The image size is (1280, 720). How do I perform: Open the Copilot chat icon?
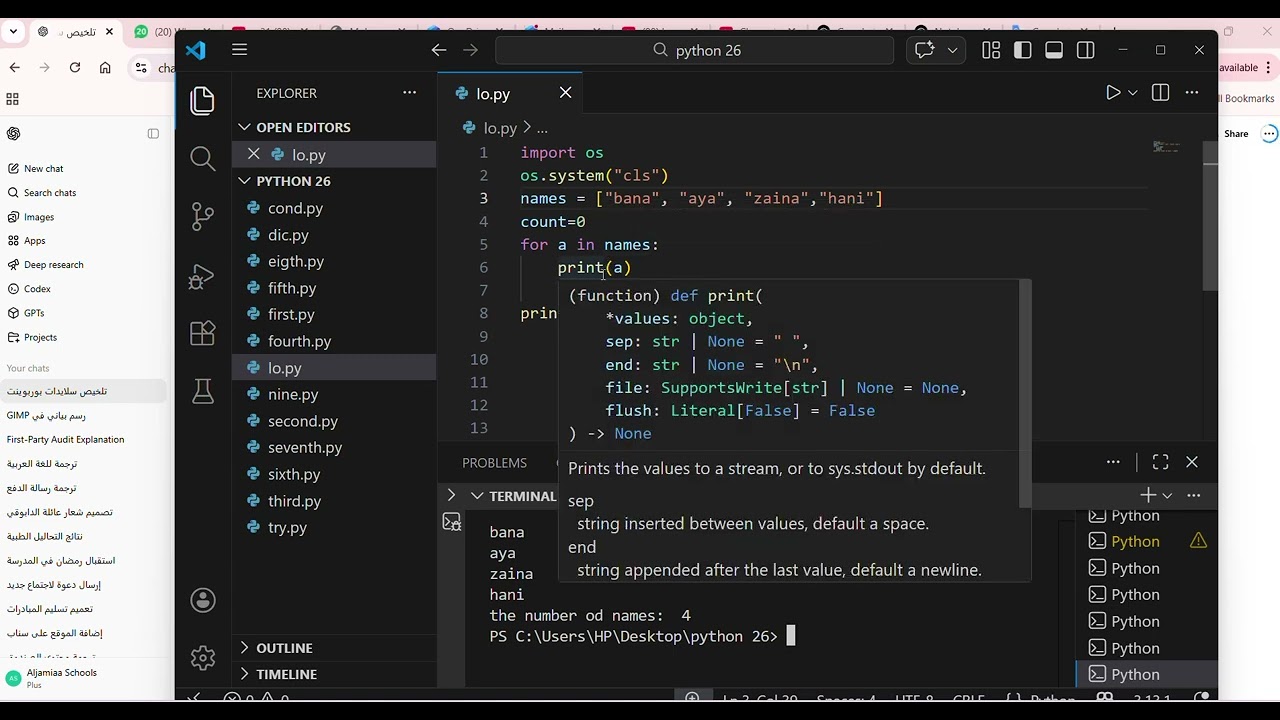925,50
